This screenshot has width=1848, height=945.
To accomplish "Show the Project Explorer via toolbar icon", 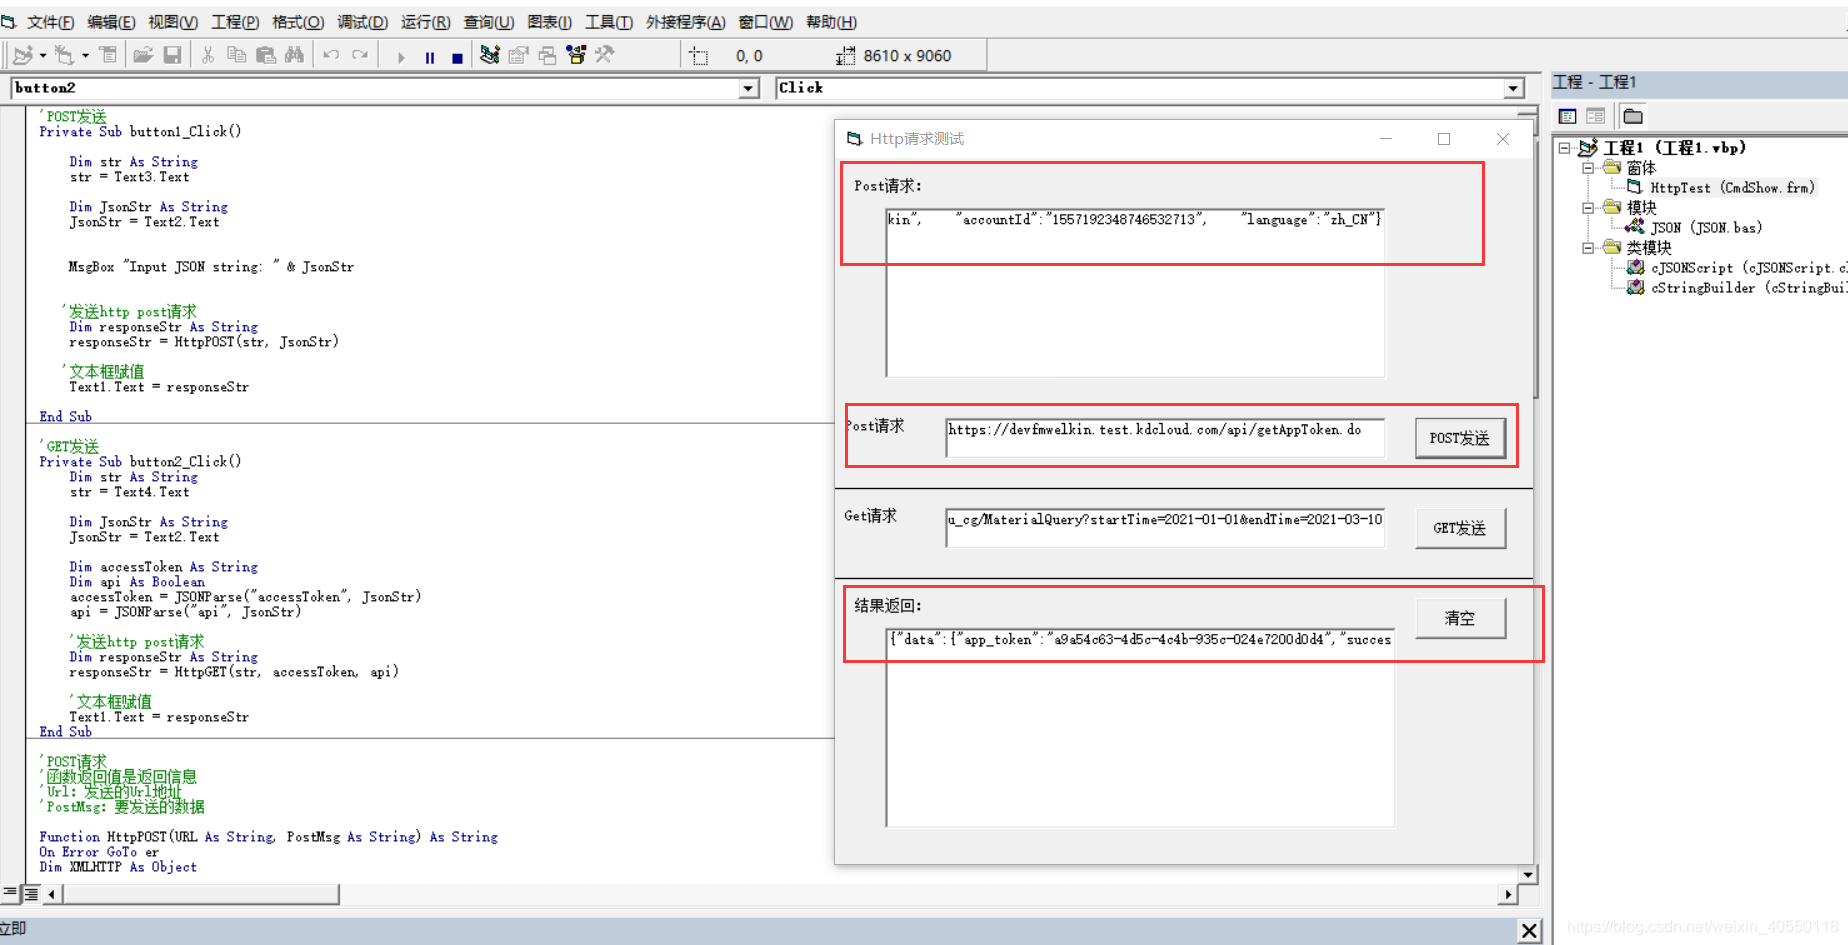I will click(489, 55).
